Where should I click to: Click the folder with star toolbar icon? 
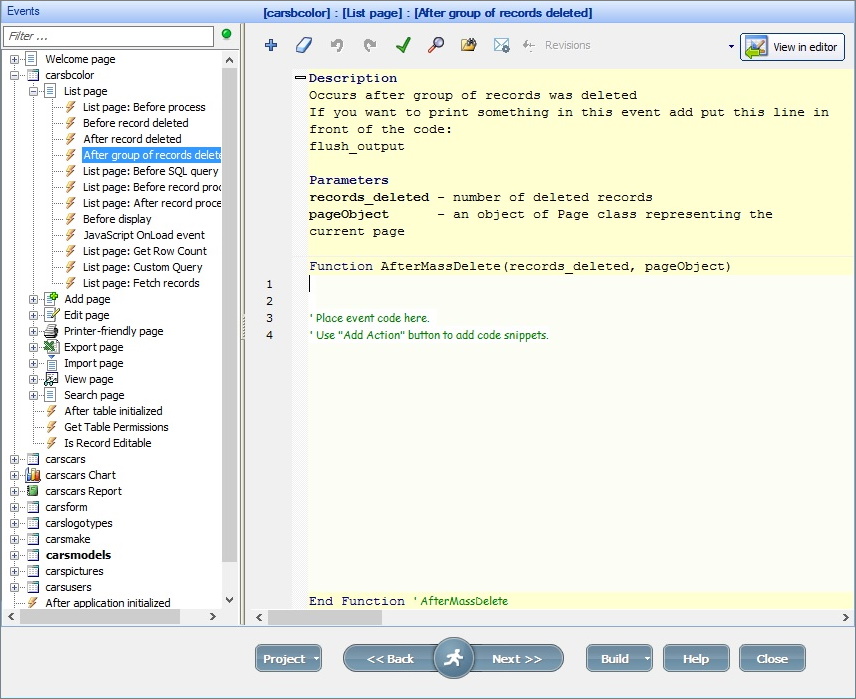(x=468, y=45)
